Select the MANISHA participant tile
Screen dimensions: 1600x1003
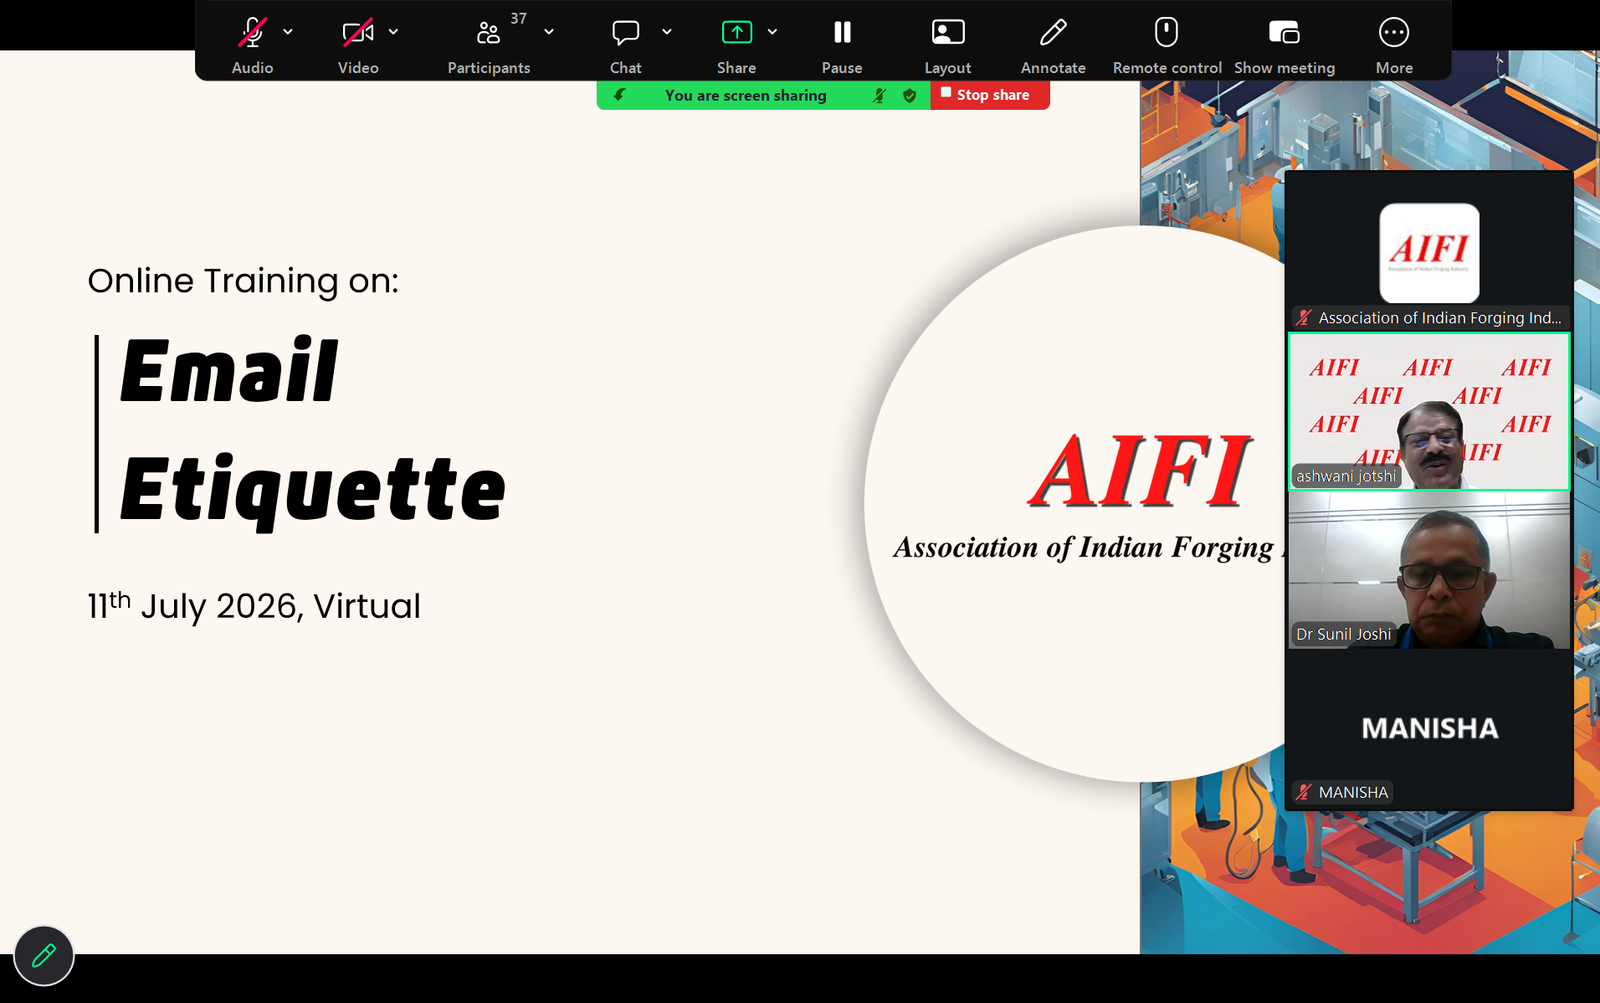[x=1429, y=729]
